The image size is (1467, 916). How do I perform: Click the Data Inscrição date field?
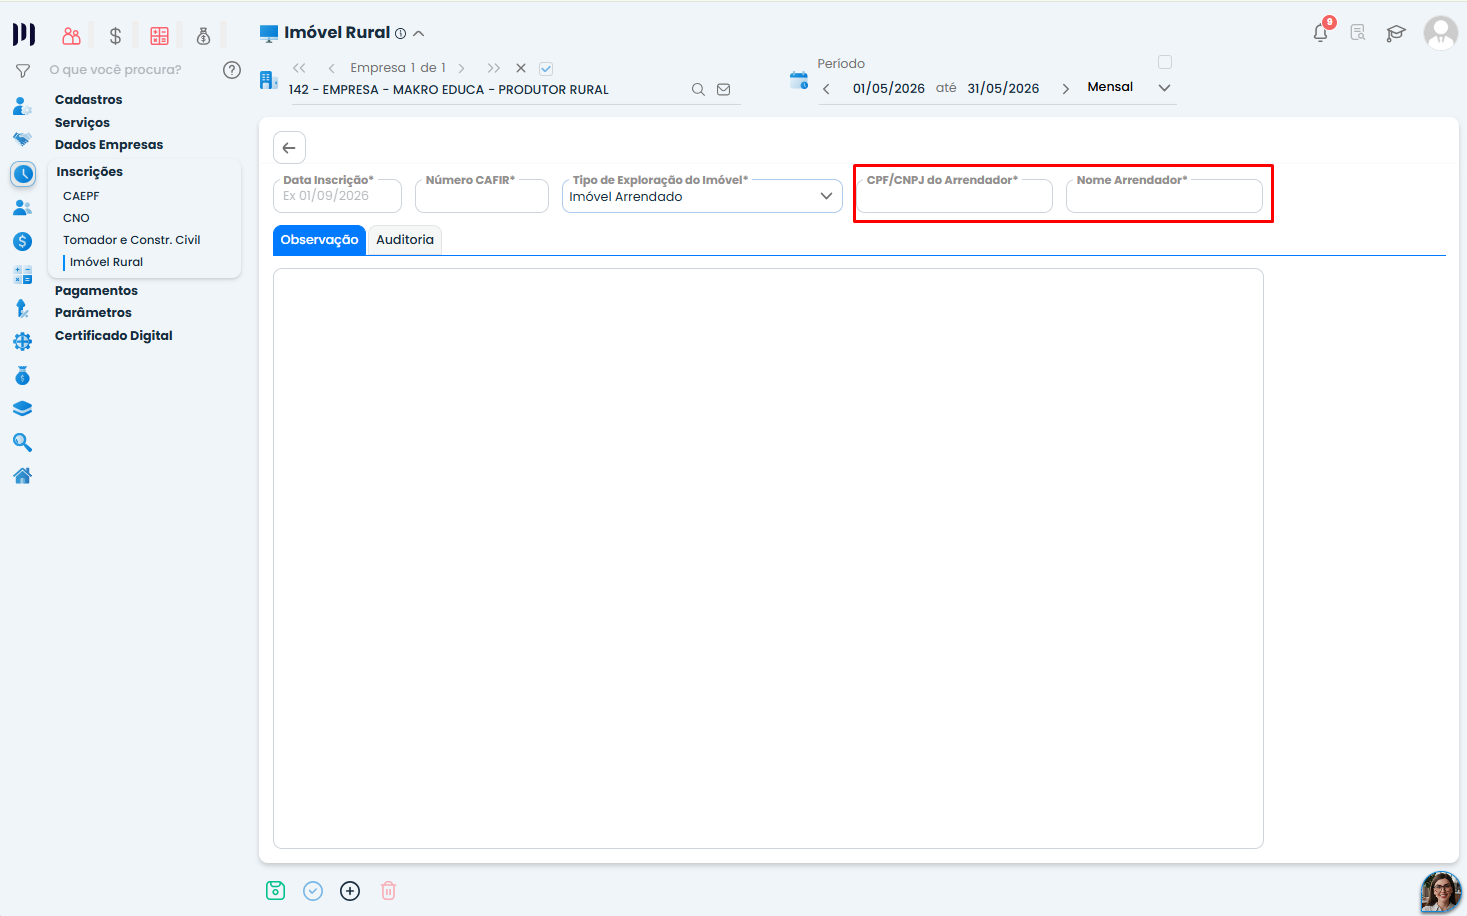coord(337,196)
